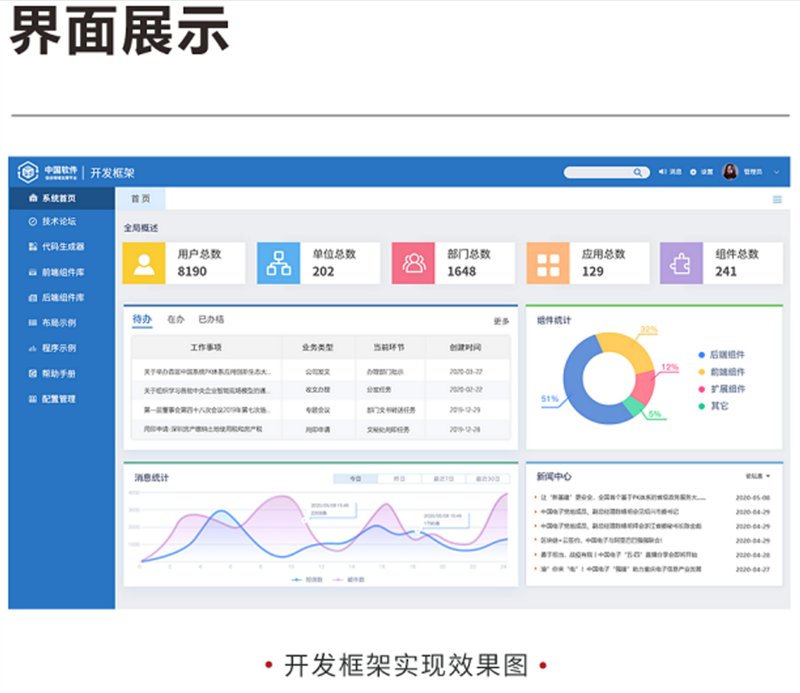Click the 单位总数 value 202
The height and width of the screenshot is (693, 800).
click(x=323, y=271)
